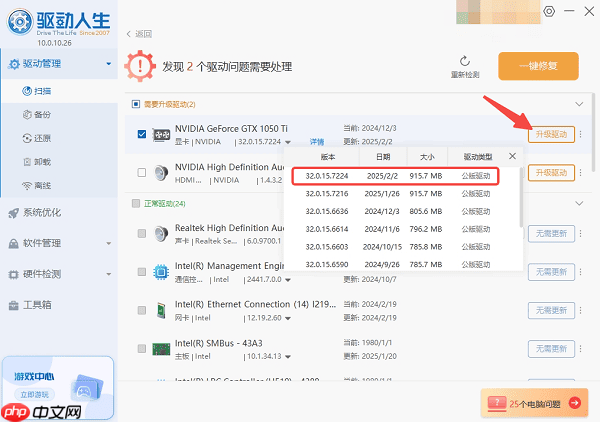
Task: Open 系统优化 rocket item in the sidebar
Action: click(42, 212)
